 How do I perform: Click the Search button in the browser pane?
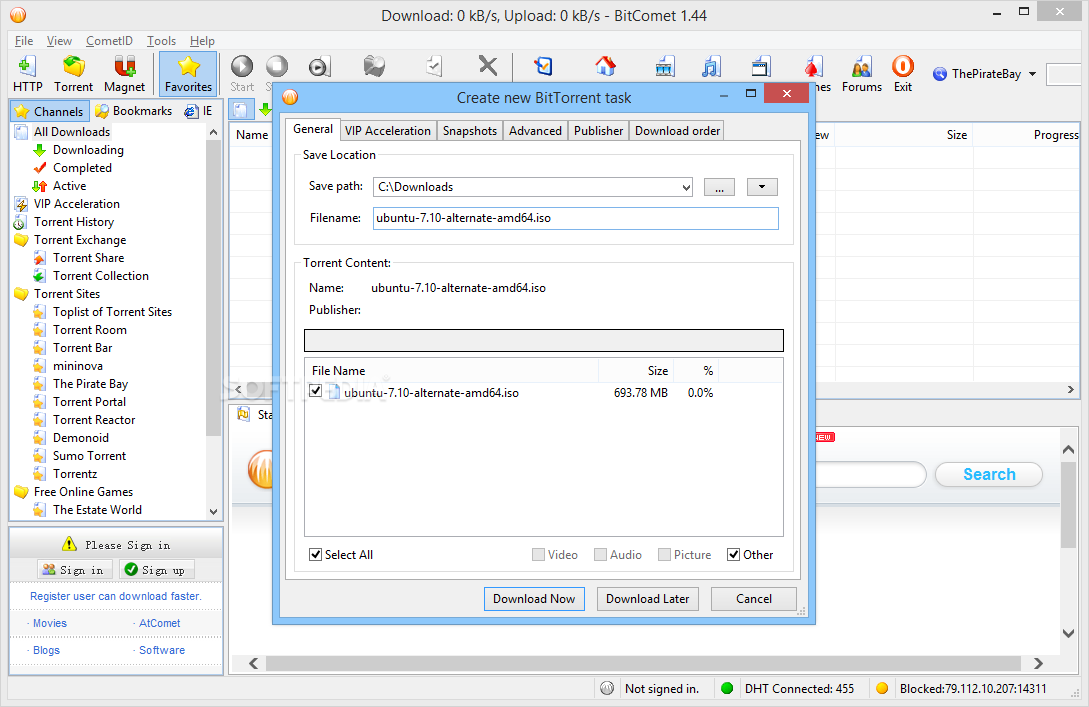[989, 474]
